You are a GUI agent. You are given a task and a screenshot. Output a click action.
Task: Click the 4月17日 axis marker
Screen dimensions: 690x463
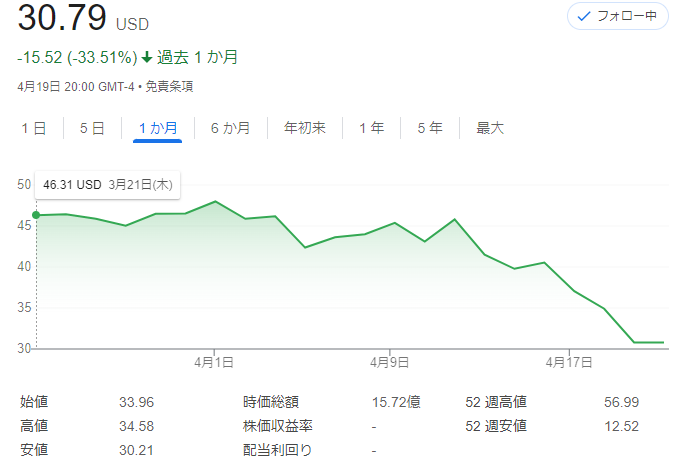tap(569, 362)
